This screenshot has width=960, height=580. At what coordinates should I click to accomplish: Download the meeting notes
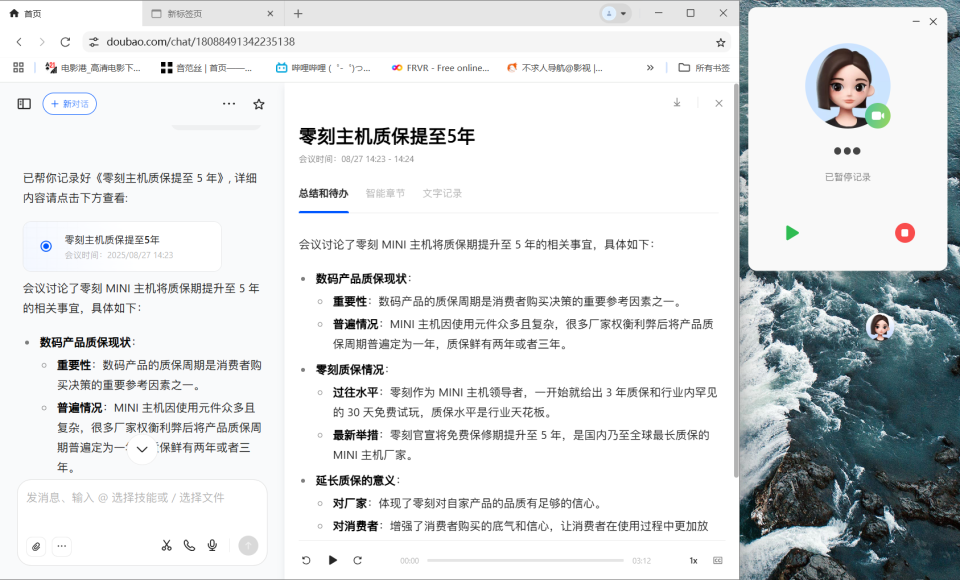[677, 103]
